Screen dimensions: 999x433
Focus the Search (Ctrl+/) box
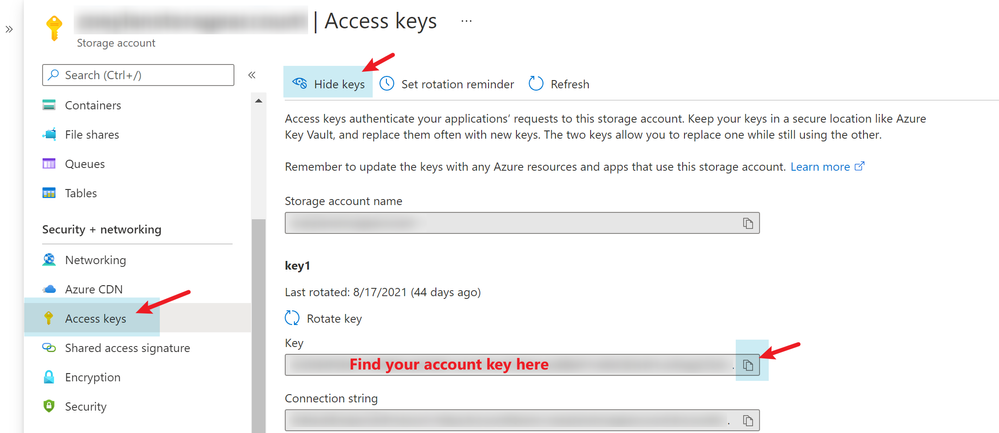138,75
